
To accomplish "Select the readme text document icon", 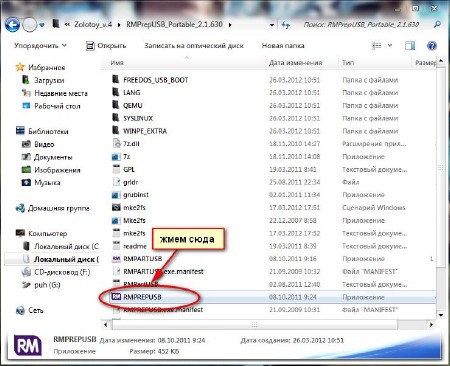I will pos(116,246).
